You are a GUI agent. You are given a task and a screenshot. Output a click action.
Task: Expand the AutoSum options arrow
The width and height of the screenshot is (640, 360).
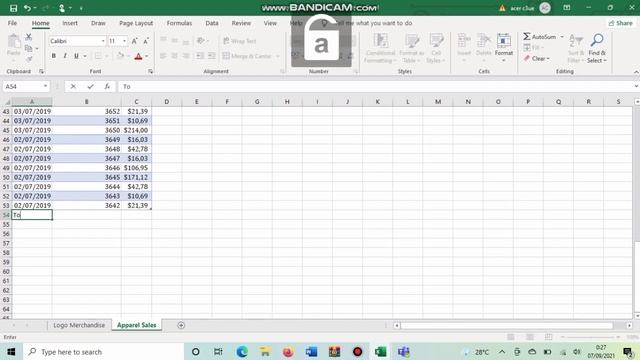click(x=562, y=37)
